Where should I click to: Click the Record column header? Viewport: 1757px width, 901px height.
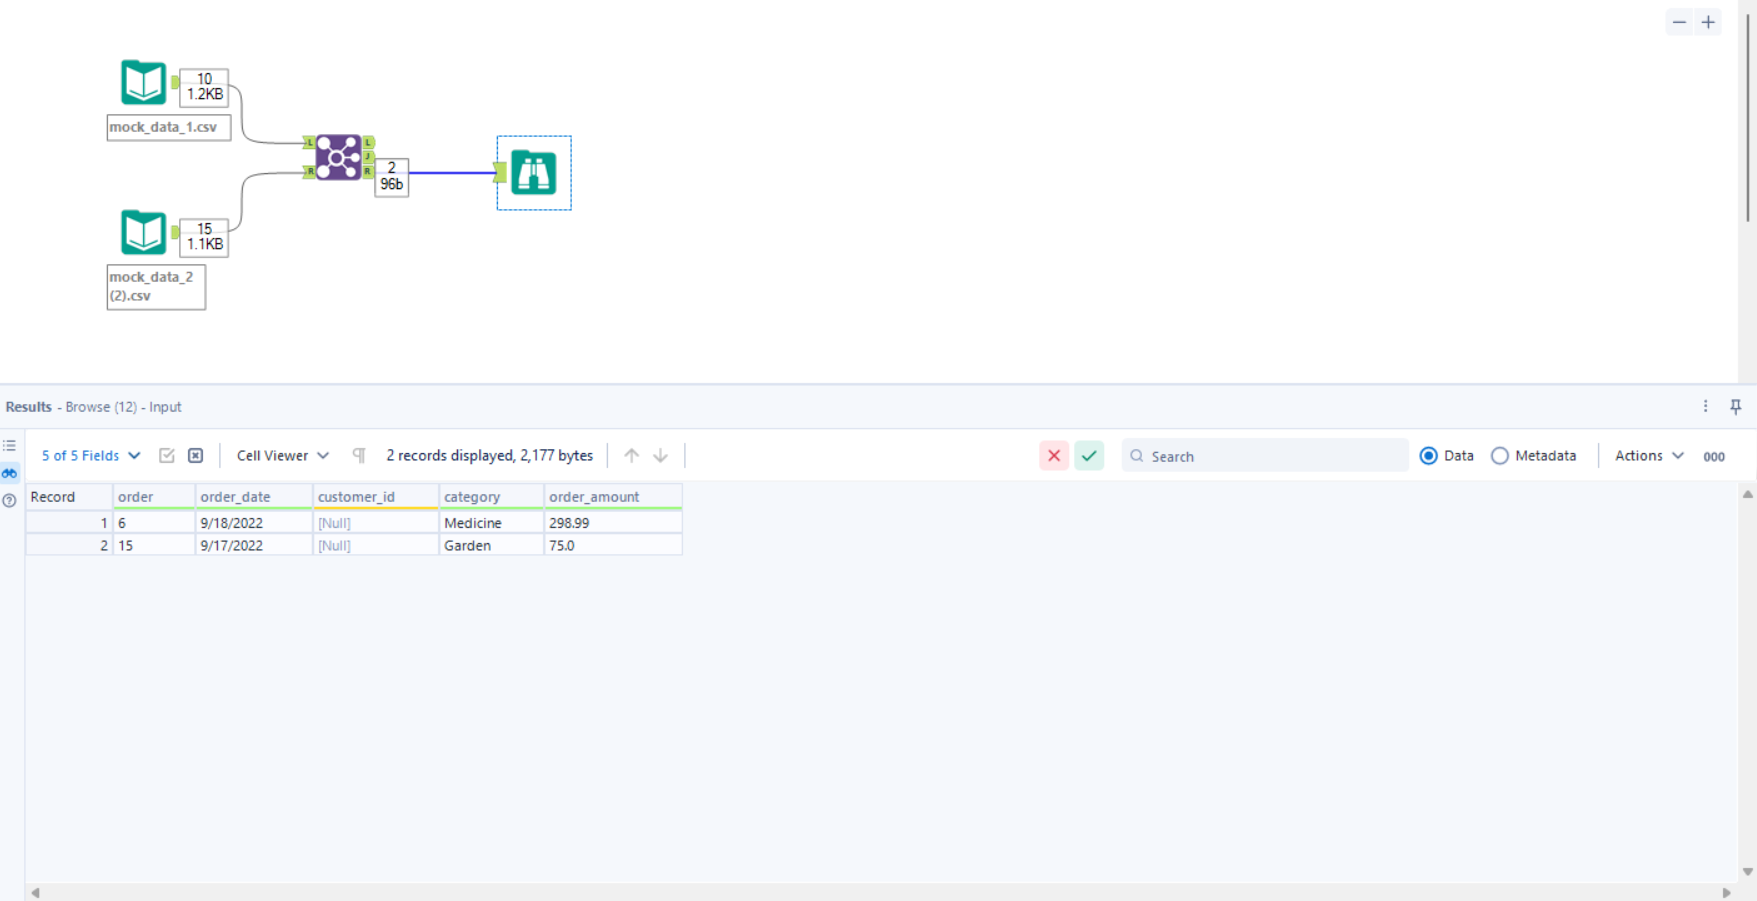click(x=69, y=497)
